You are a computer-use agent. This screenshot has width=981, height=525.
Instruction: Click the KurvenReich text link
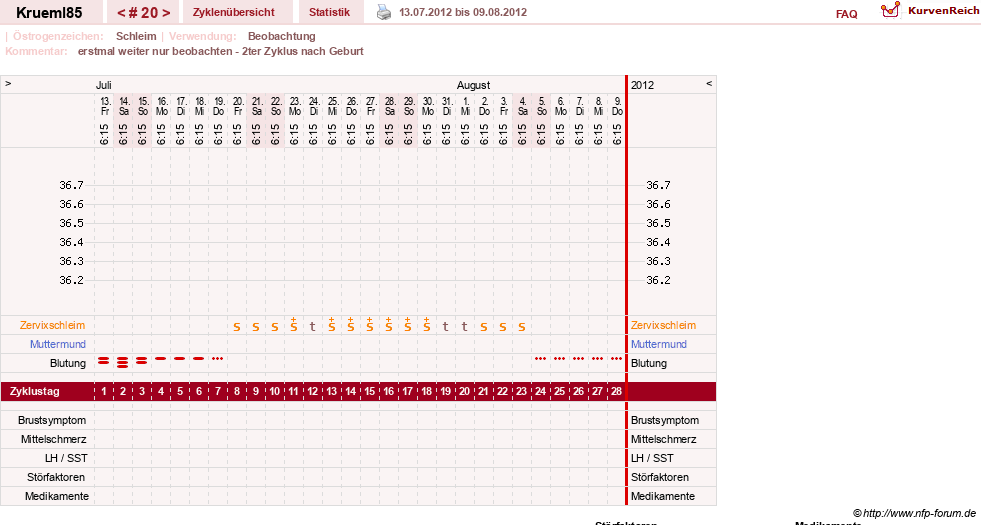pyautogui.click(x=943, y=11)
